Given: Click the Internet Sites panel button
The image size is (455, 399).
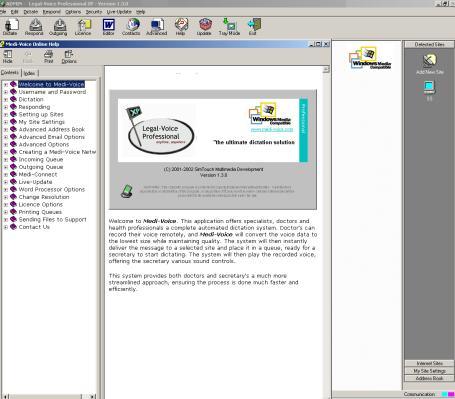Looking at the screenshot, I should click(429, 363).
